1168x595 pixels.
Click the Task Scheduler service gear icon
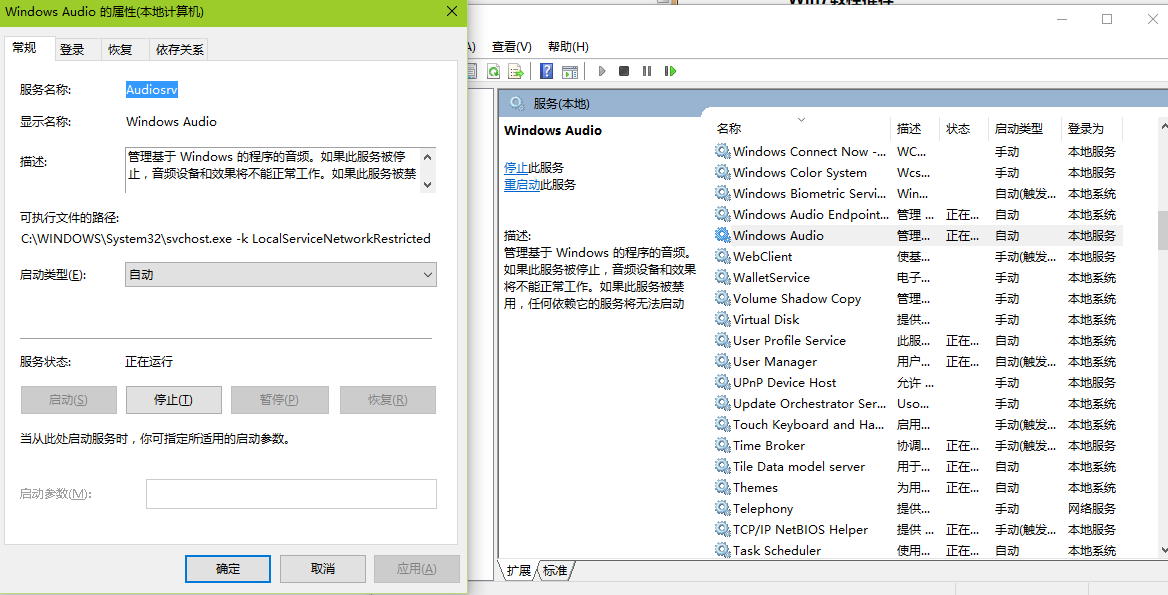(722, 550)
